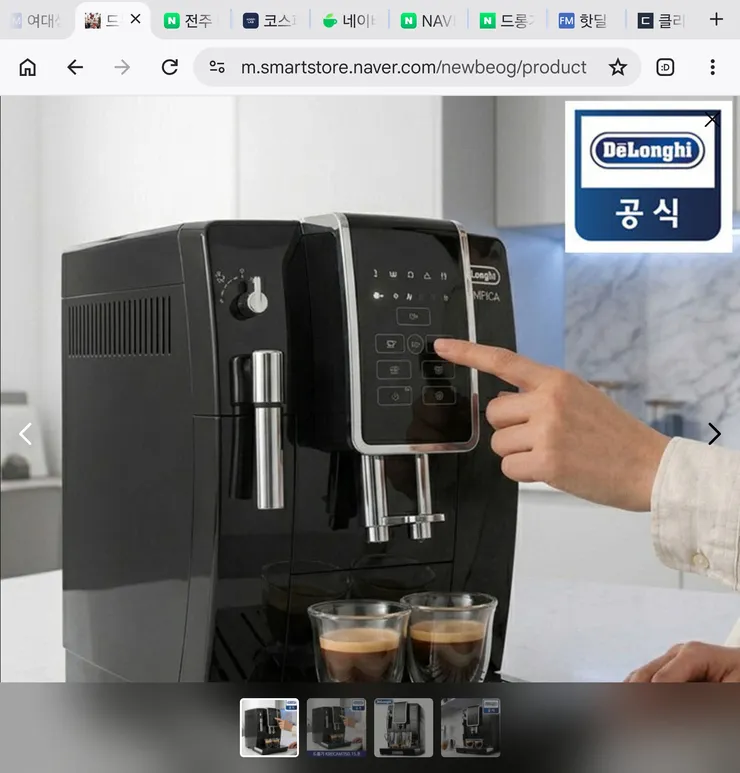
Task: Bookmark this page with the star
Action: pyautogui.click(x=618, y=67)
